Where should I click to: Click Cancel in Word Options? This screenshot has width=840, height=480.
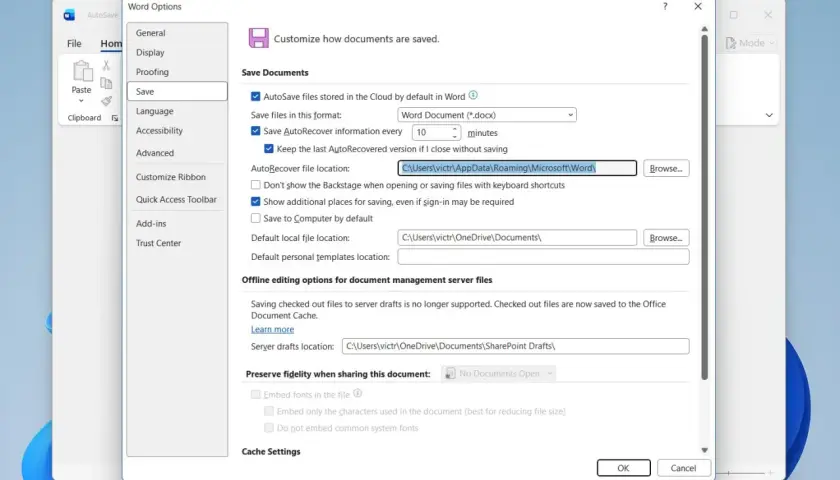click(684, 468)
